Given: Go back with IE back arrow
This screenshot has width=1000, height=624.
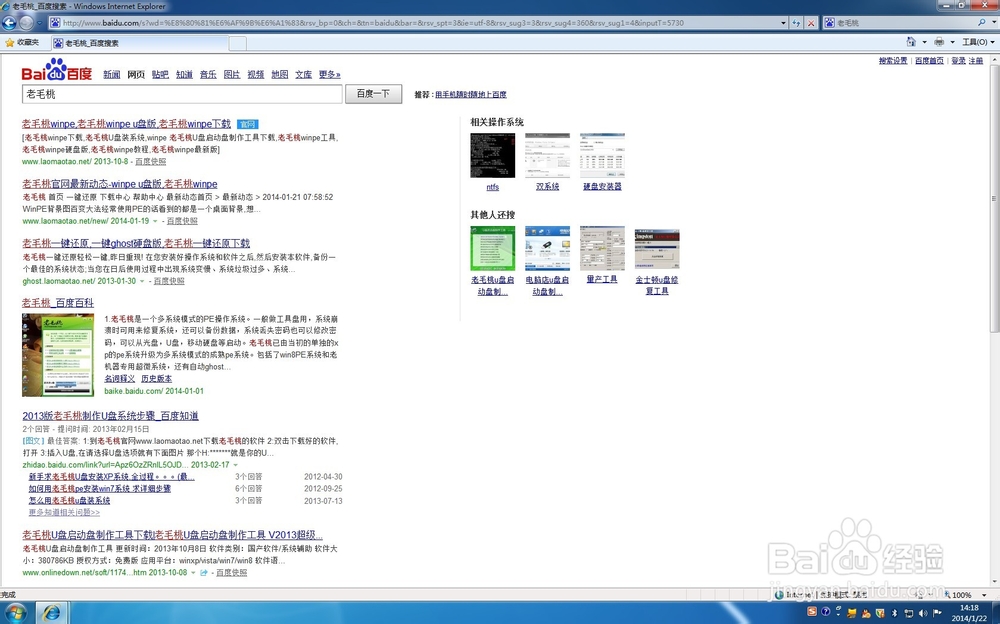Looking at the screenshot, I should pyautogui.click(x=9, y=23).
